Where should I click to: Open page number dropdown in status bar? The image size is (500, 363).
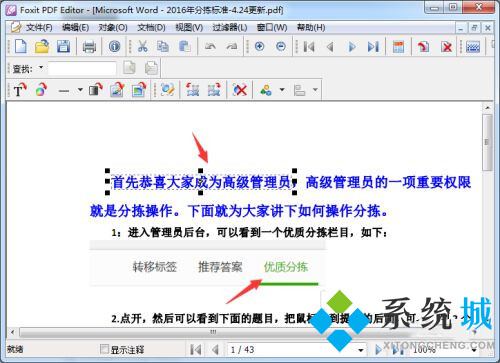(361, 350)
